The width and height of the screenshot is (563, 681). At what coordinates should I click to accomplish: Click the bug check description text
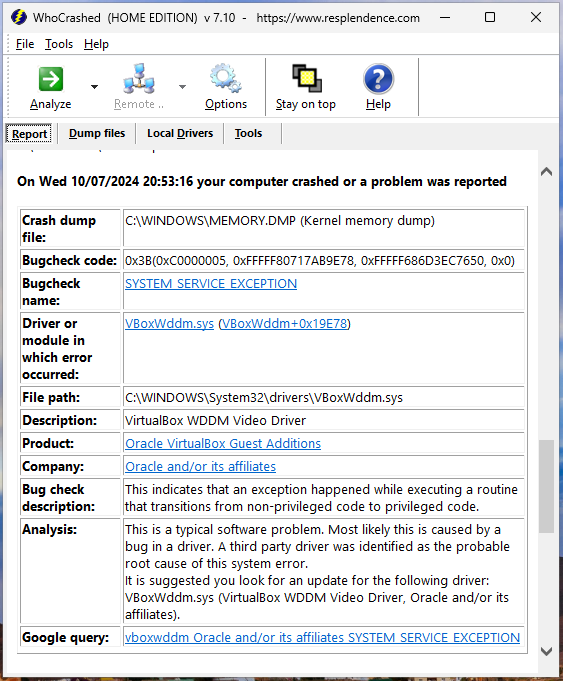pyautogui.click(x=321, y=498)
